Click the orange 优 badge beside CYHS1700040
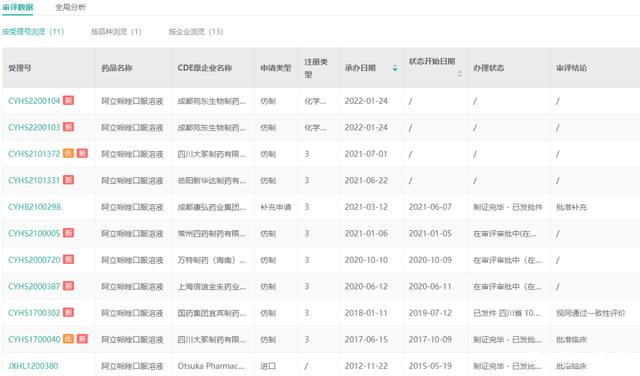 (x=68, y=339)
